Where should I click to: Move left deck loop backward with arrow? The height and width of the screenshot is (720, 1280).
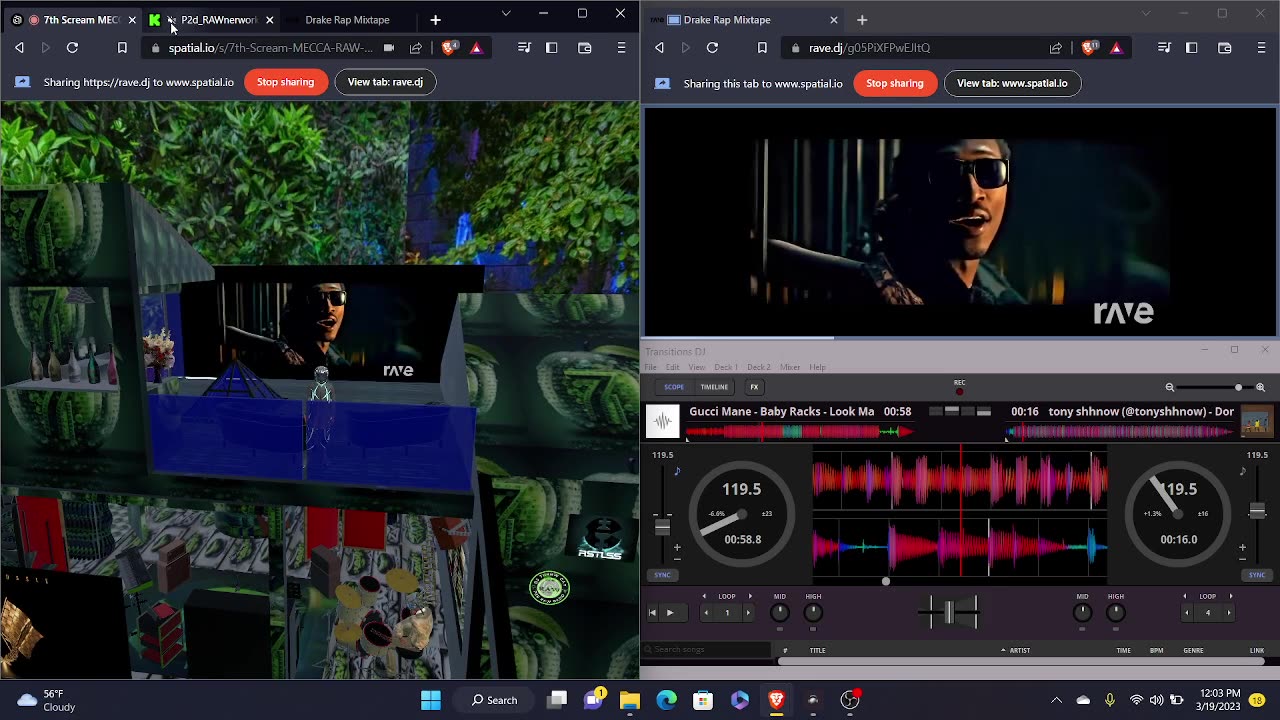point(704,596)
